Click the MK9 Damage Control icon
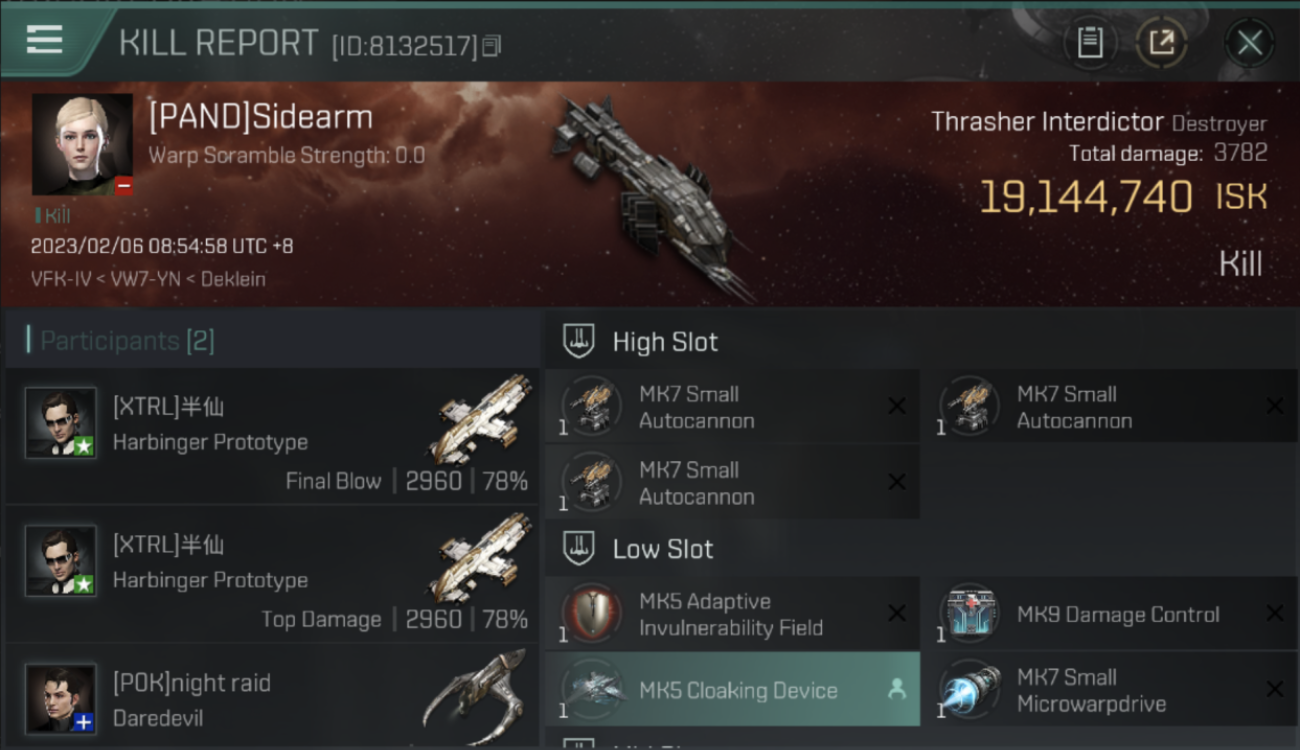 pos(970,614)
